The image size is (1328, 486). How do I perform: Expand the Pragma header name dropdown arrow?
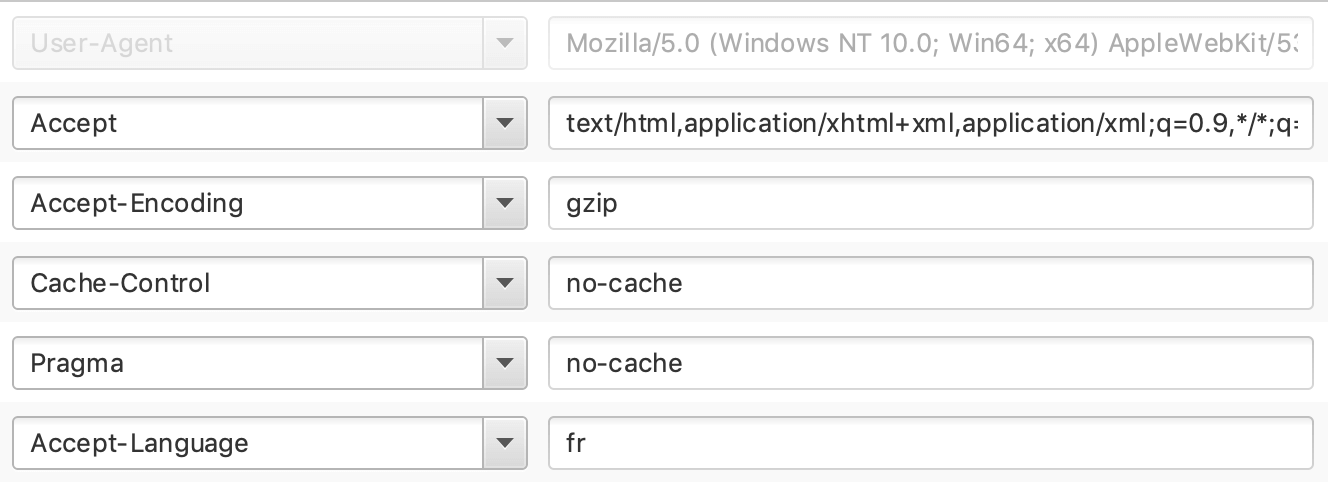tap(504, 363)
